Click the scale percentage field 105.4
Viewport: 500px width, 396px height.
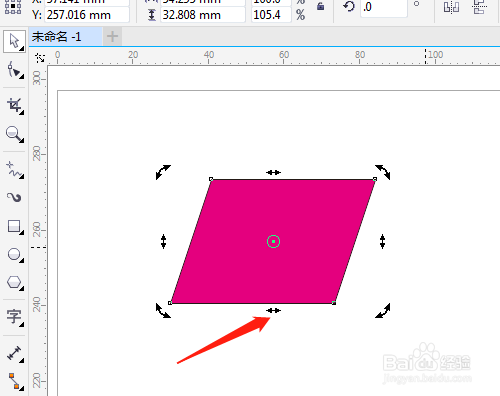tap(271, 15)
